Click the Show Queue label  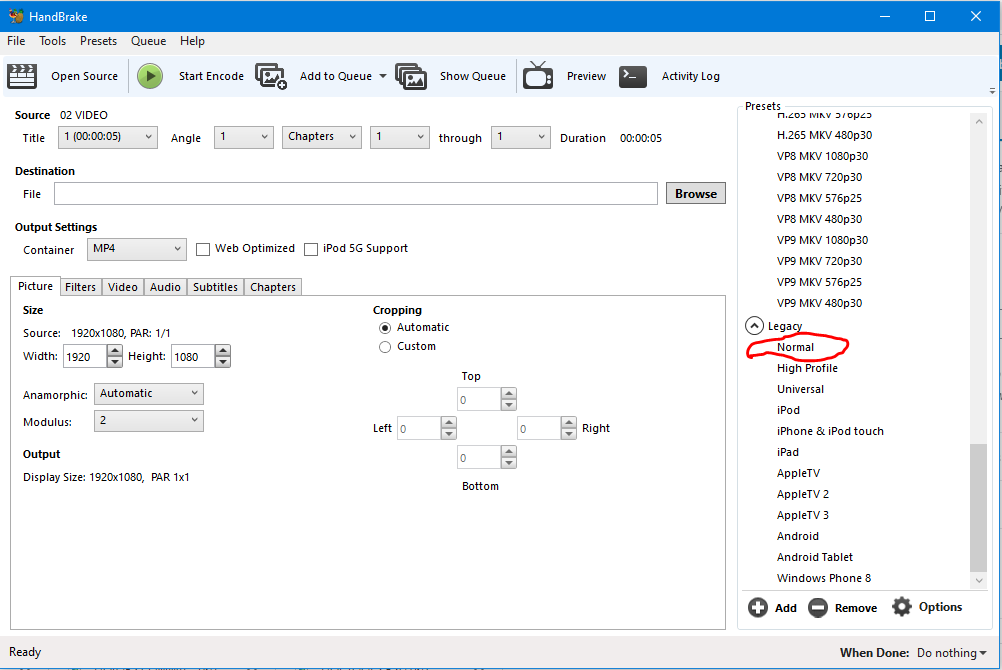(473, 76)
